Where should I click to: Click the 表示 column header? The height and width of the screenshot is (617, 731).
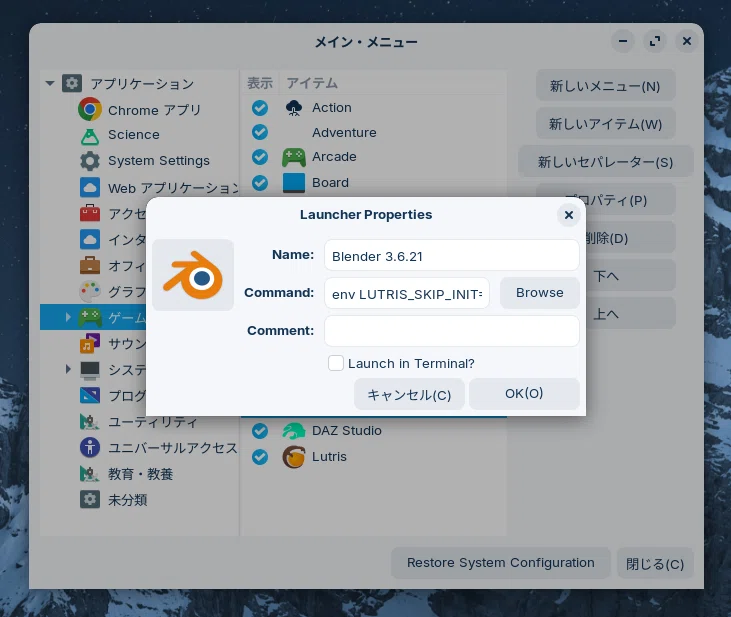(260, 83)
